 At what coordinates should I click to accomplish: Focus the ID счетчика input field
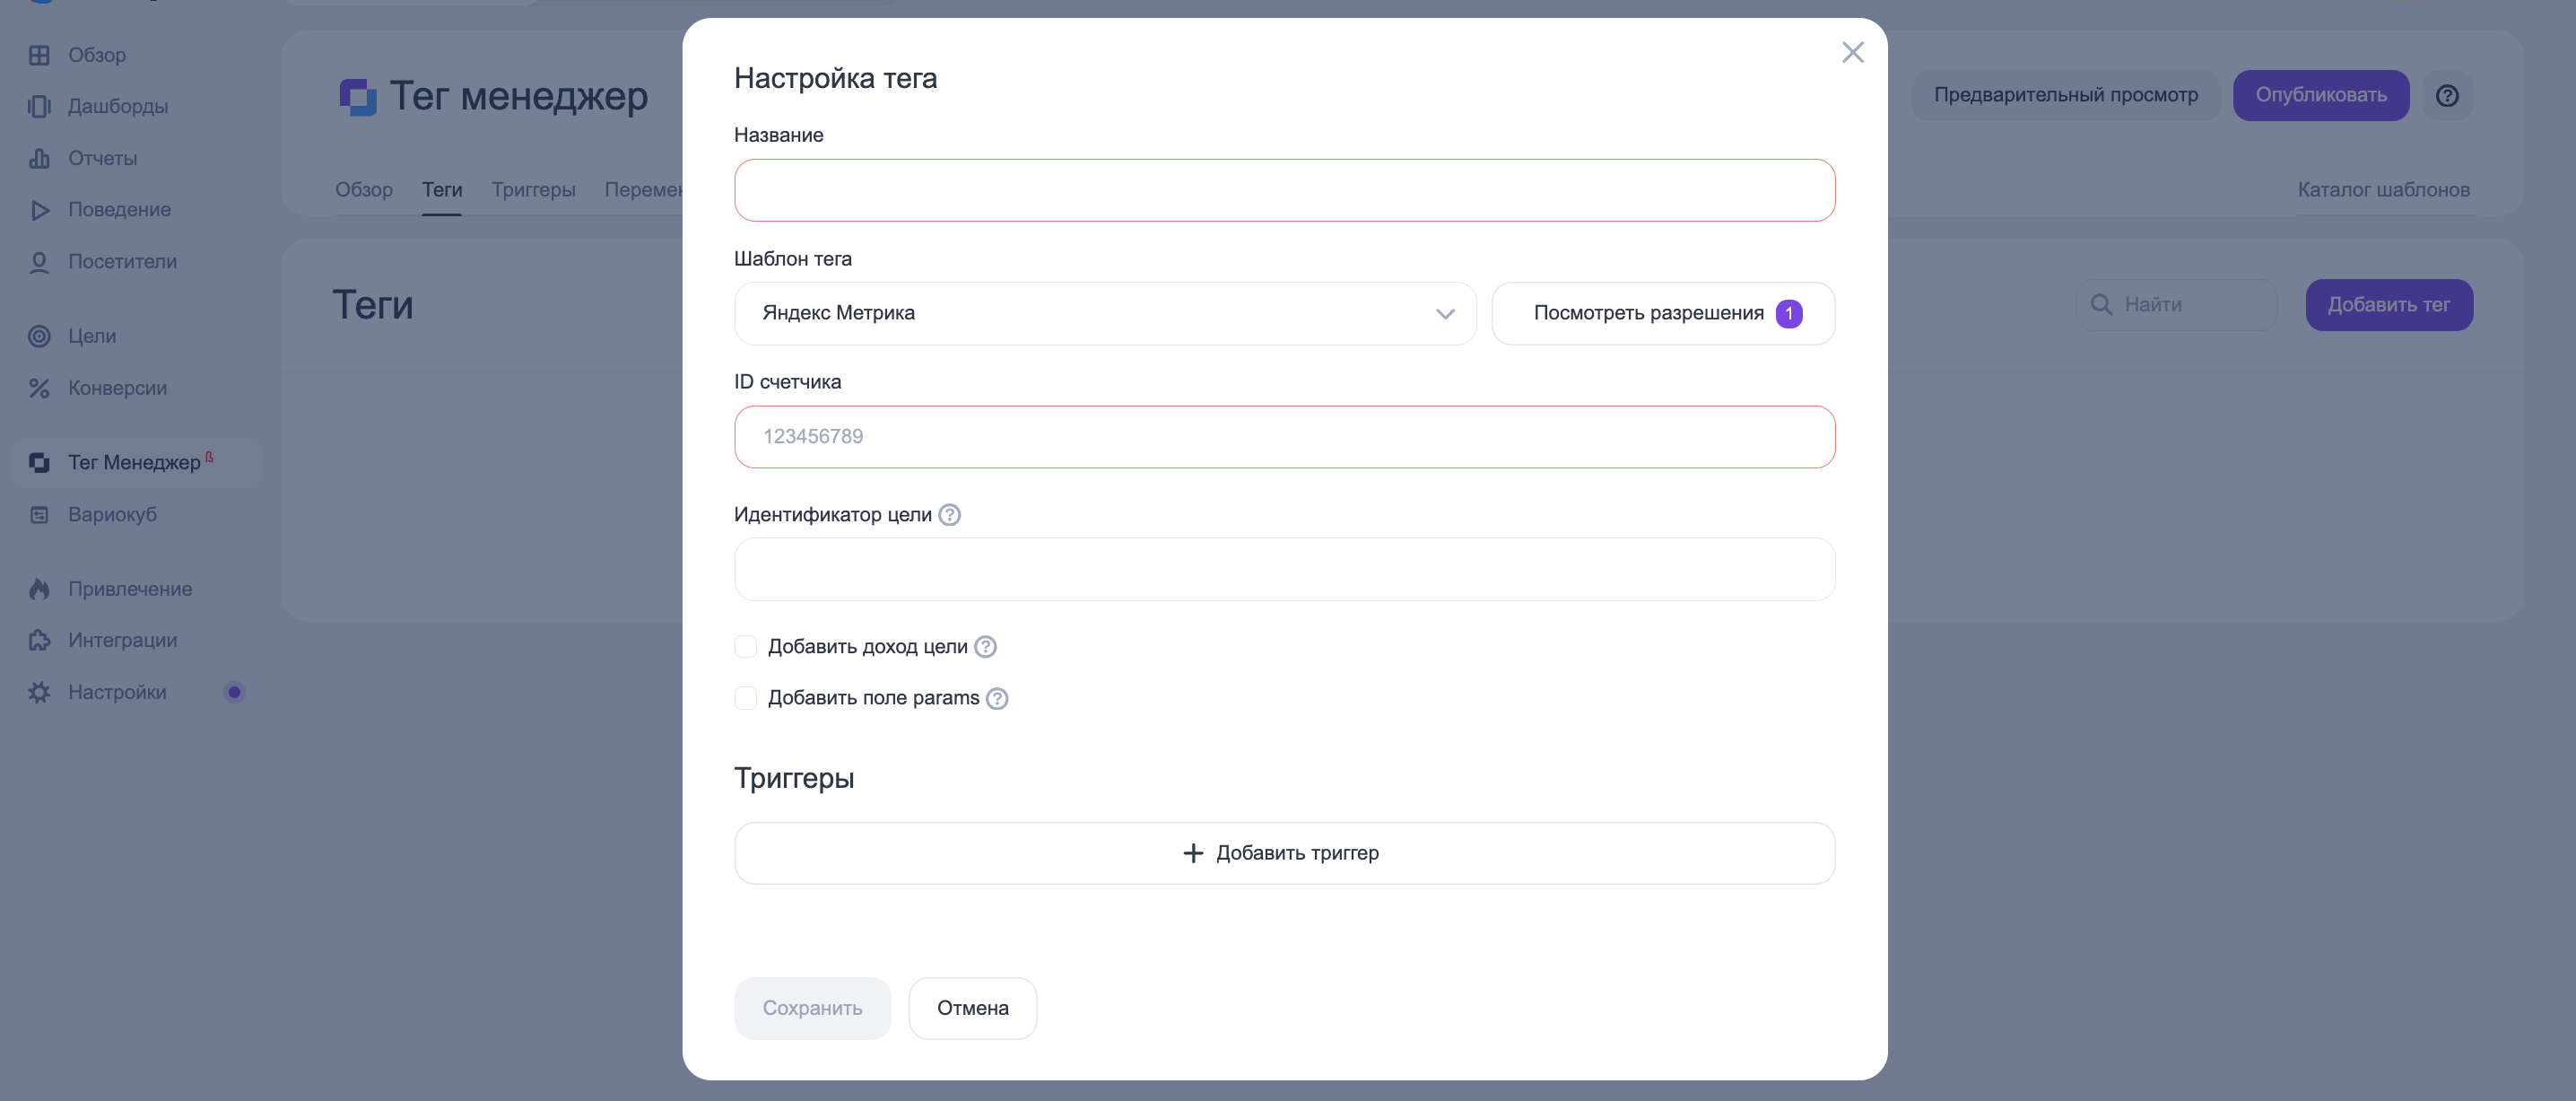1283,437
